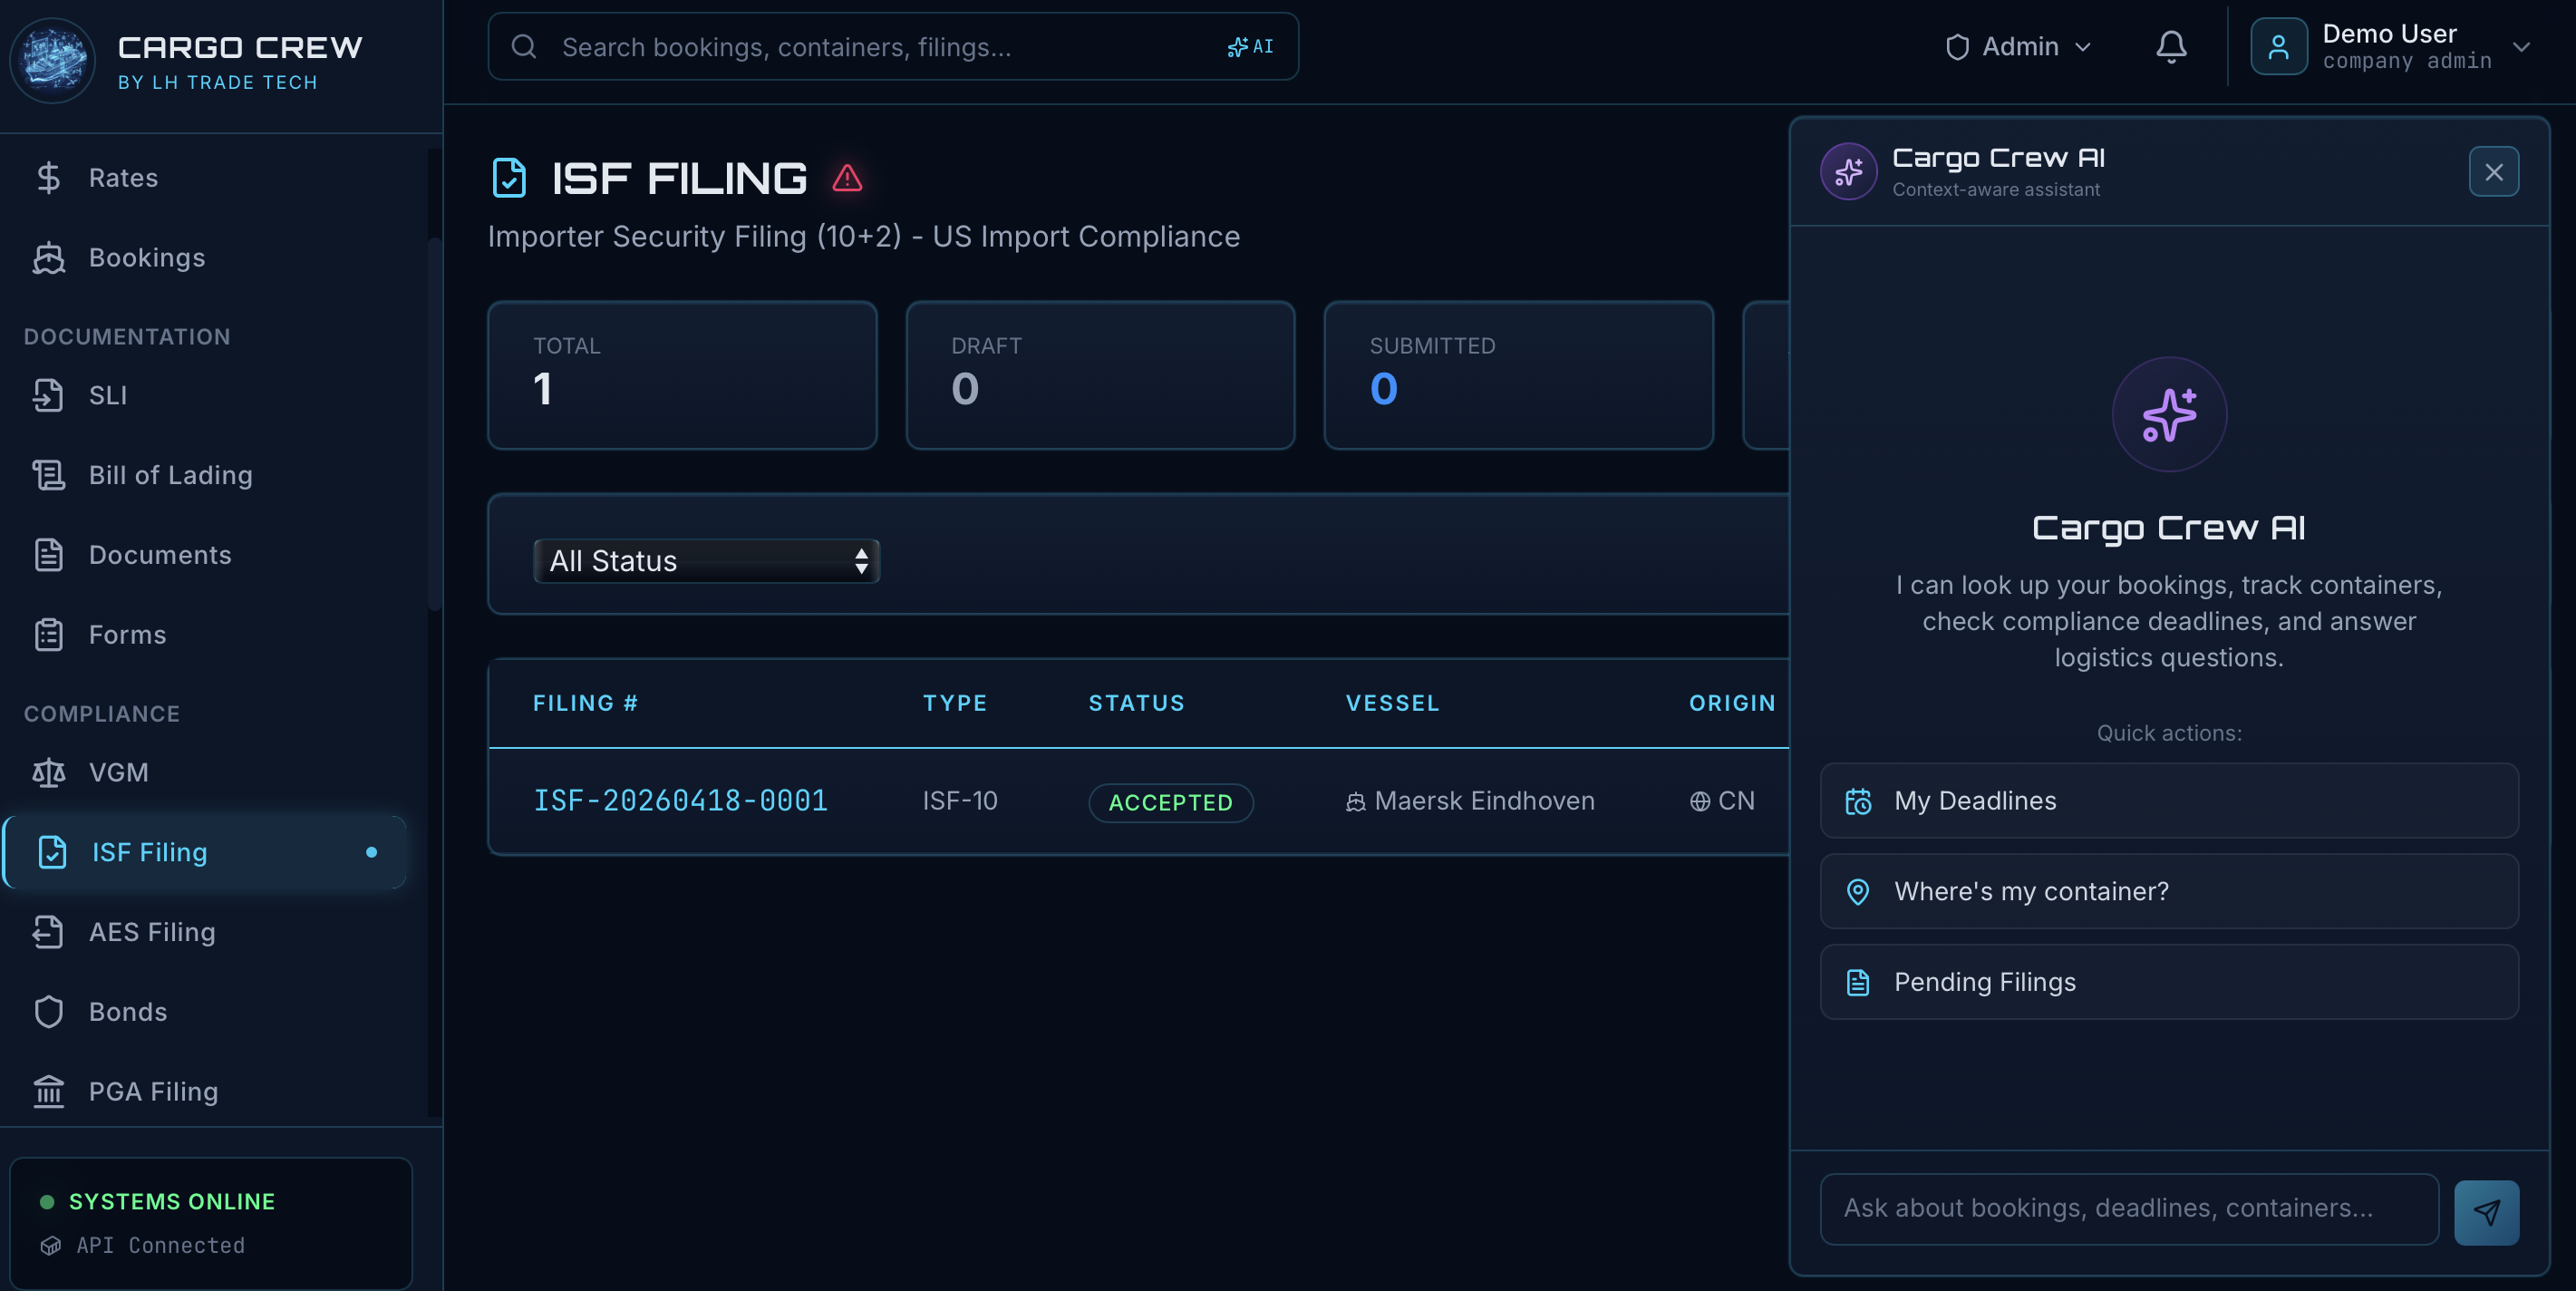Click the AES Filing icon
2576x1291 pixels.
[x=48, y=931]
